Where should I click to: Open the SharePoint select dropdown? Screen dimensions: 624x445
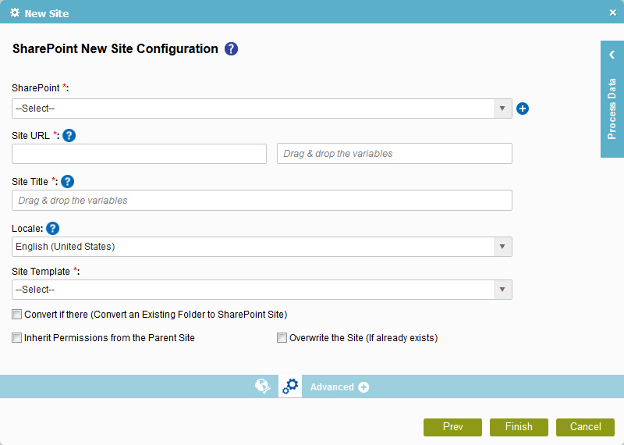click(262, 109)
